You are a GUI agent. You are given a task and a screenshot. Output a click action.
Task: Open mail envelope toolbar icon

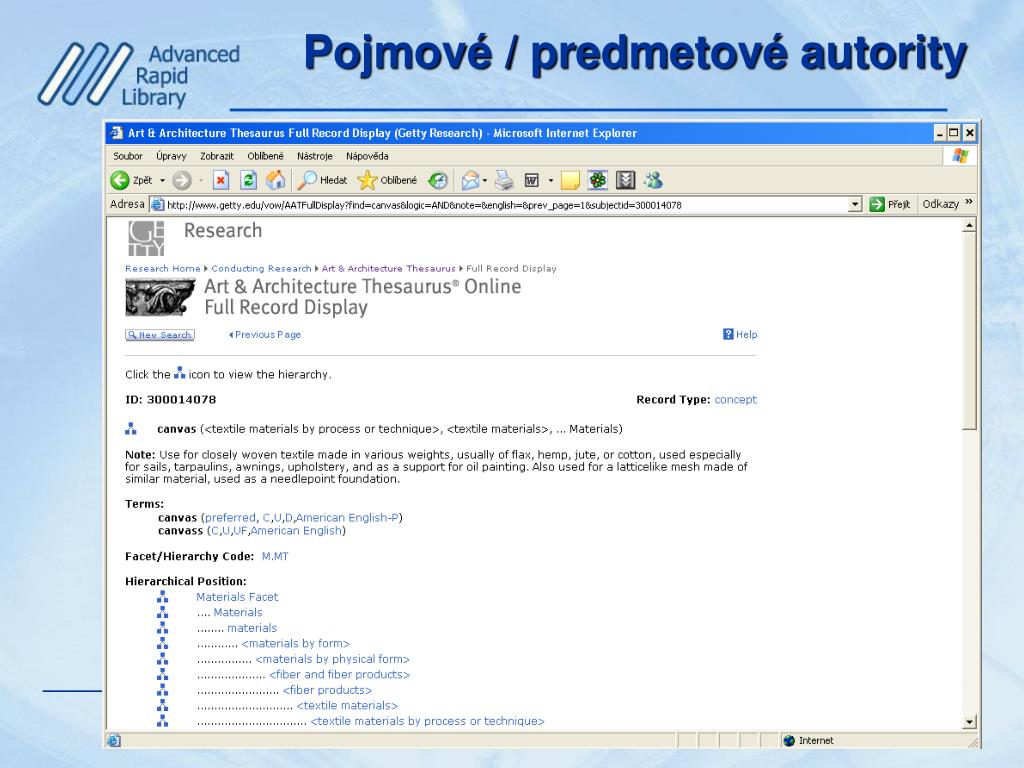[470, 180]
